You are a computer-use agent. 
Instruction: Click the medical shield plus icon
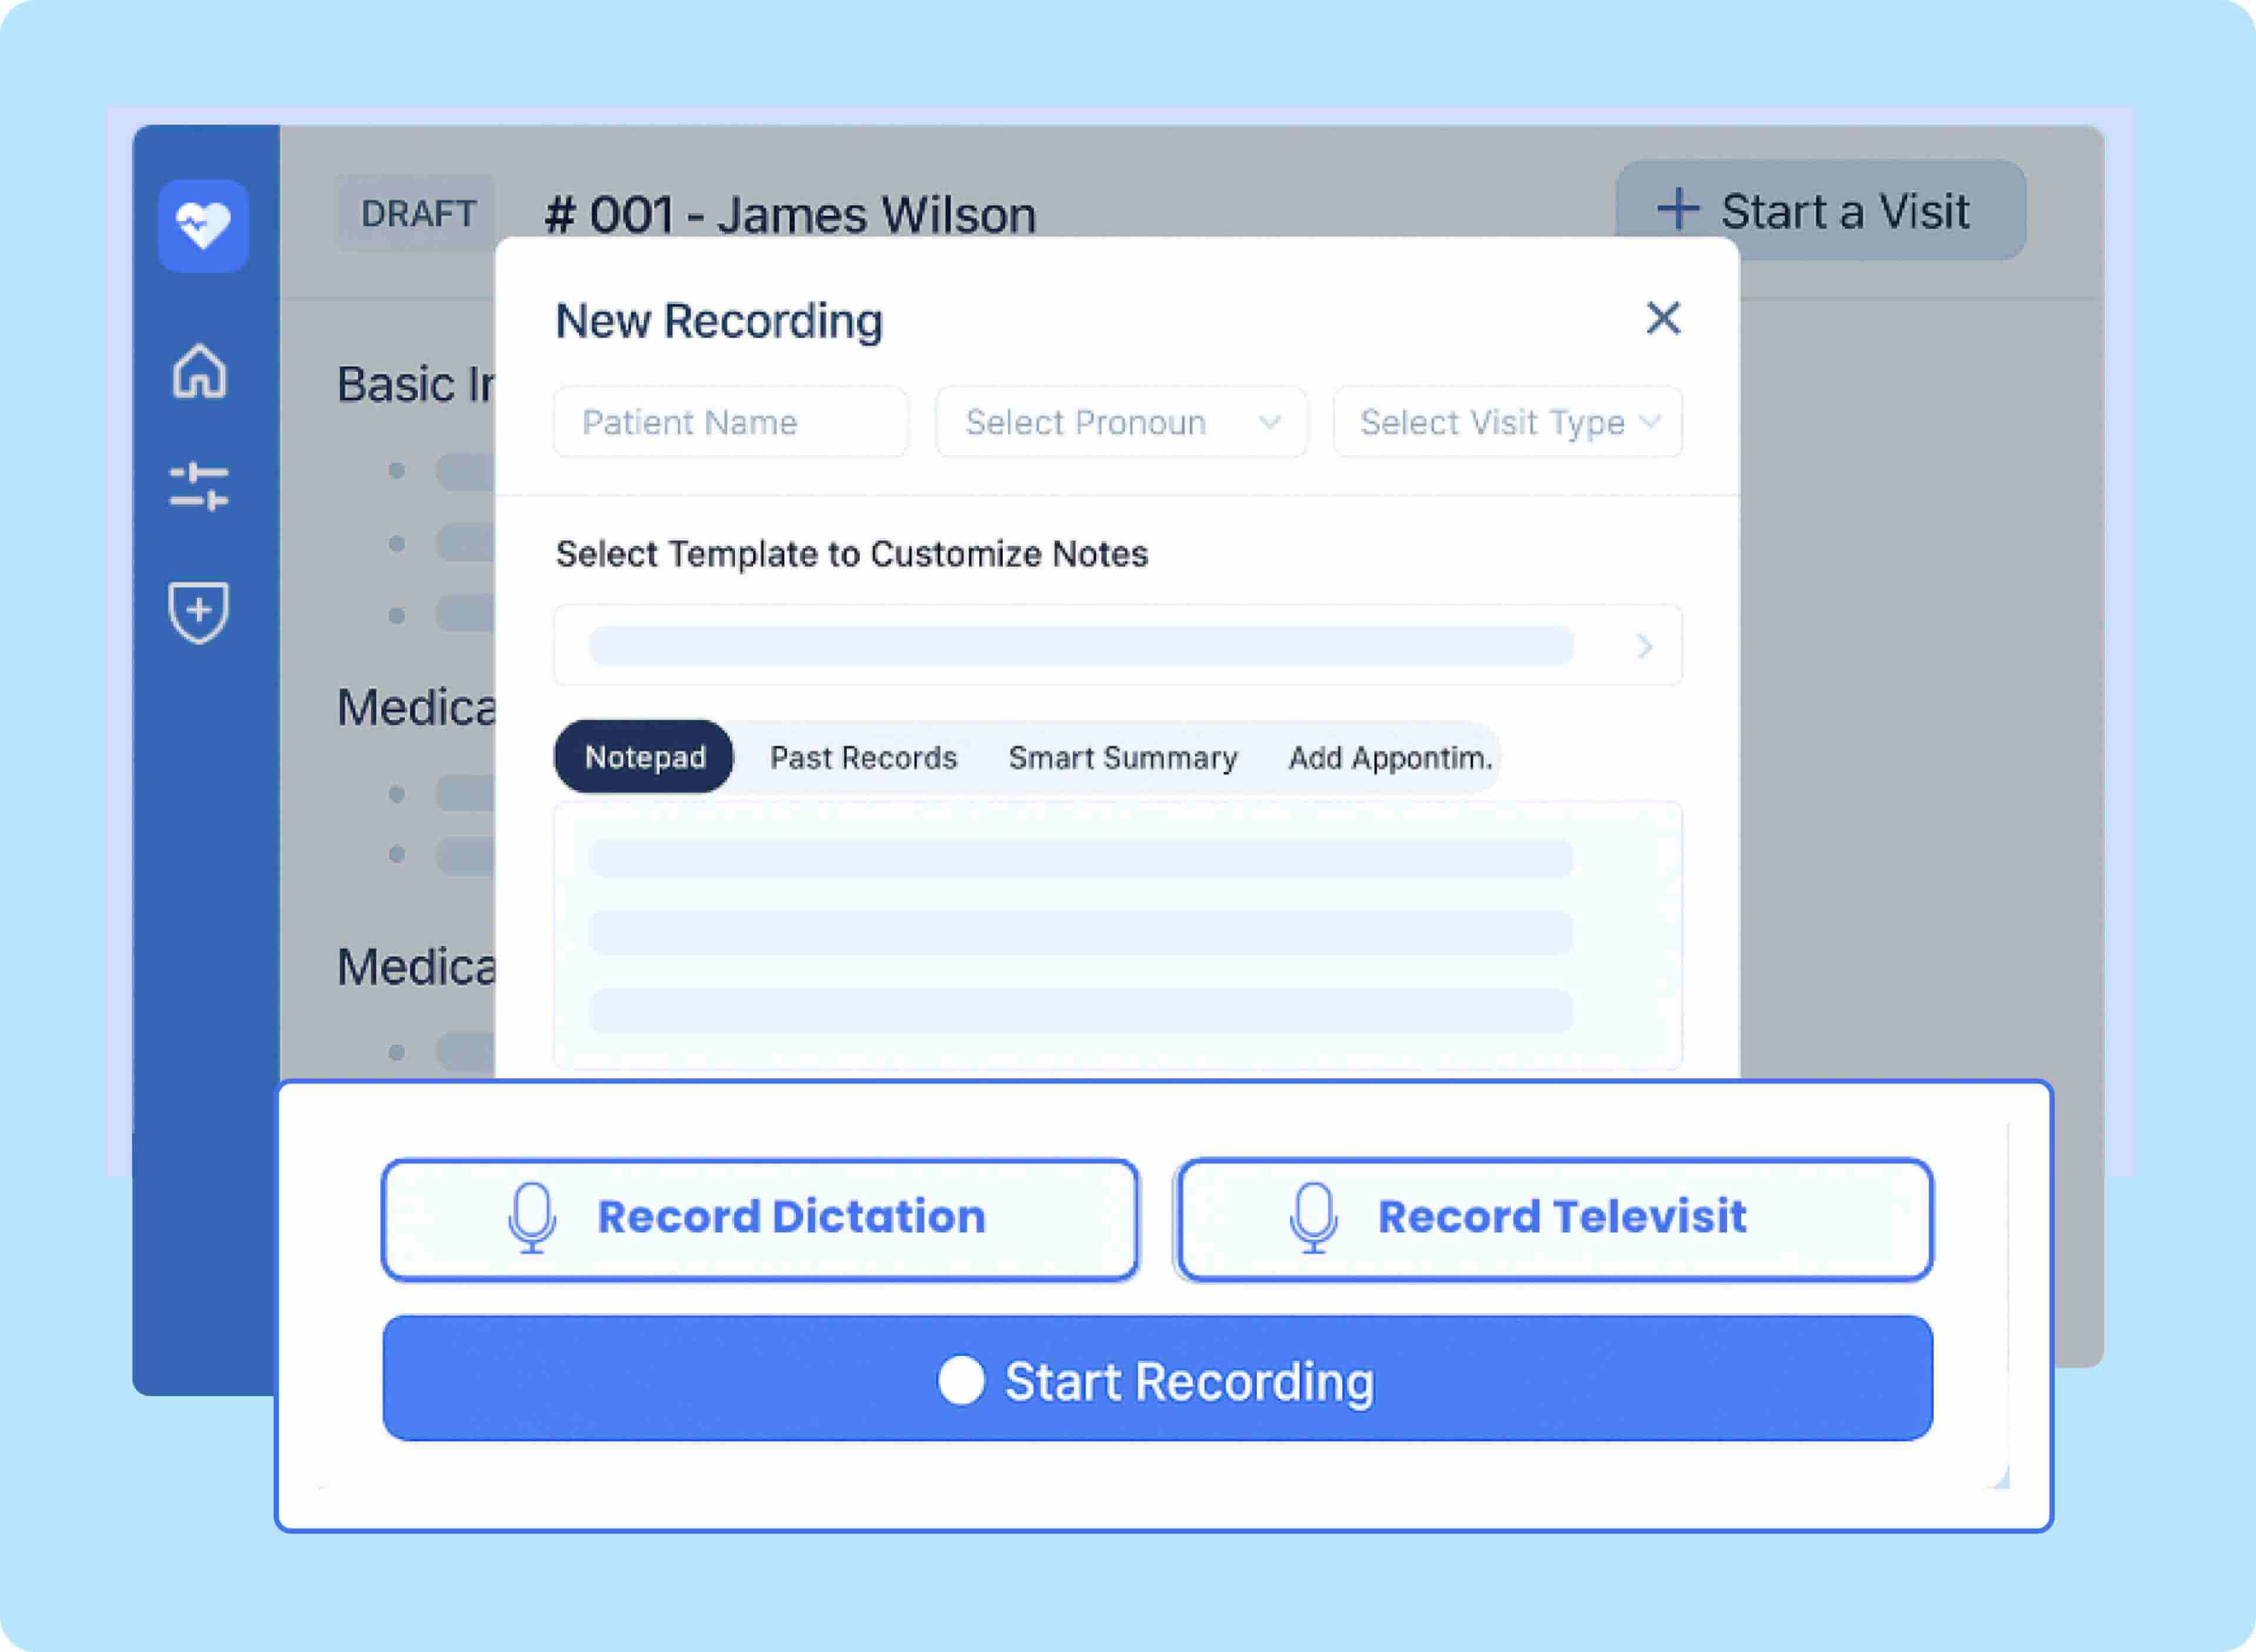(199, 611)
